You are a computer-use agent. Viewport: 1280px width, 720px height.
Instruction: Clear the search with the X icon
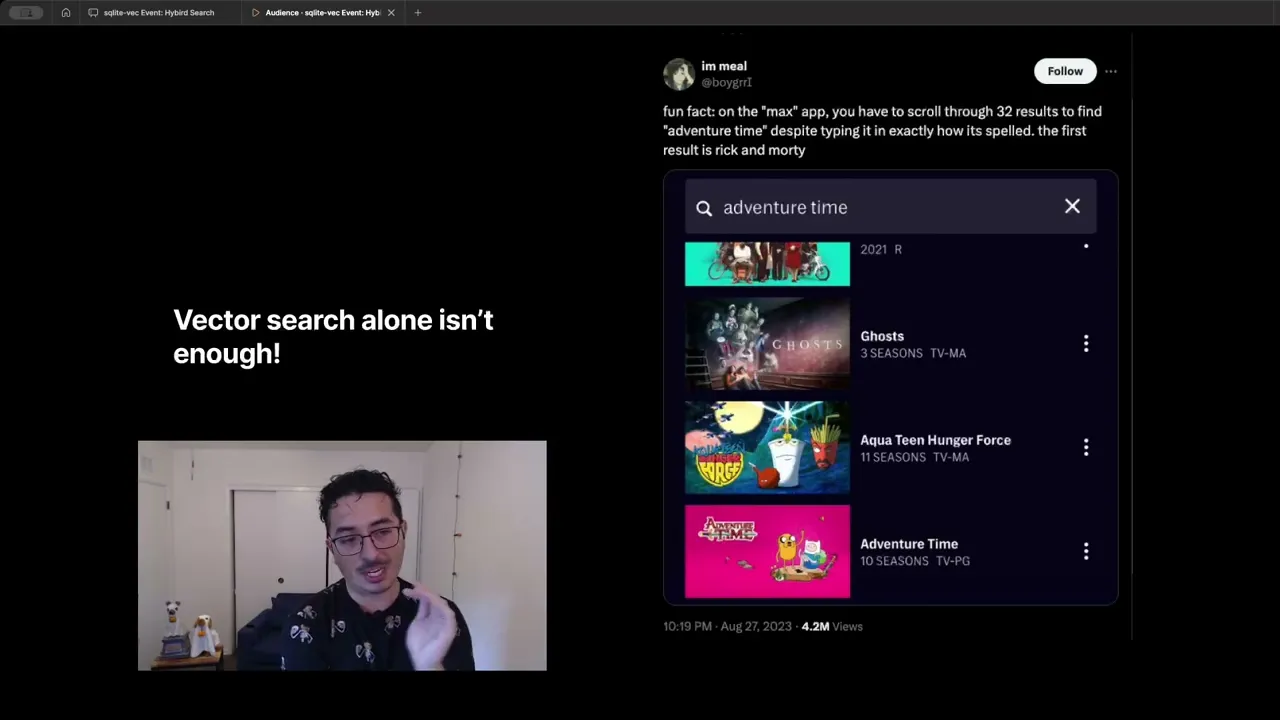(x=1072, y=207)
